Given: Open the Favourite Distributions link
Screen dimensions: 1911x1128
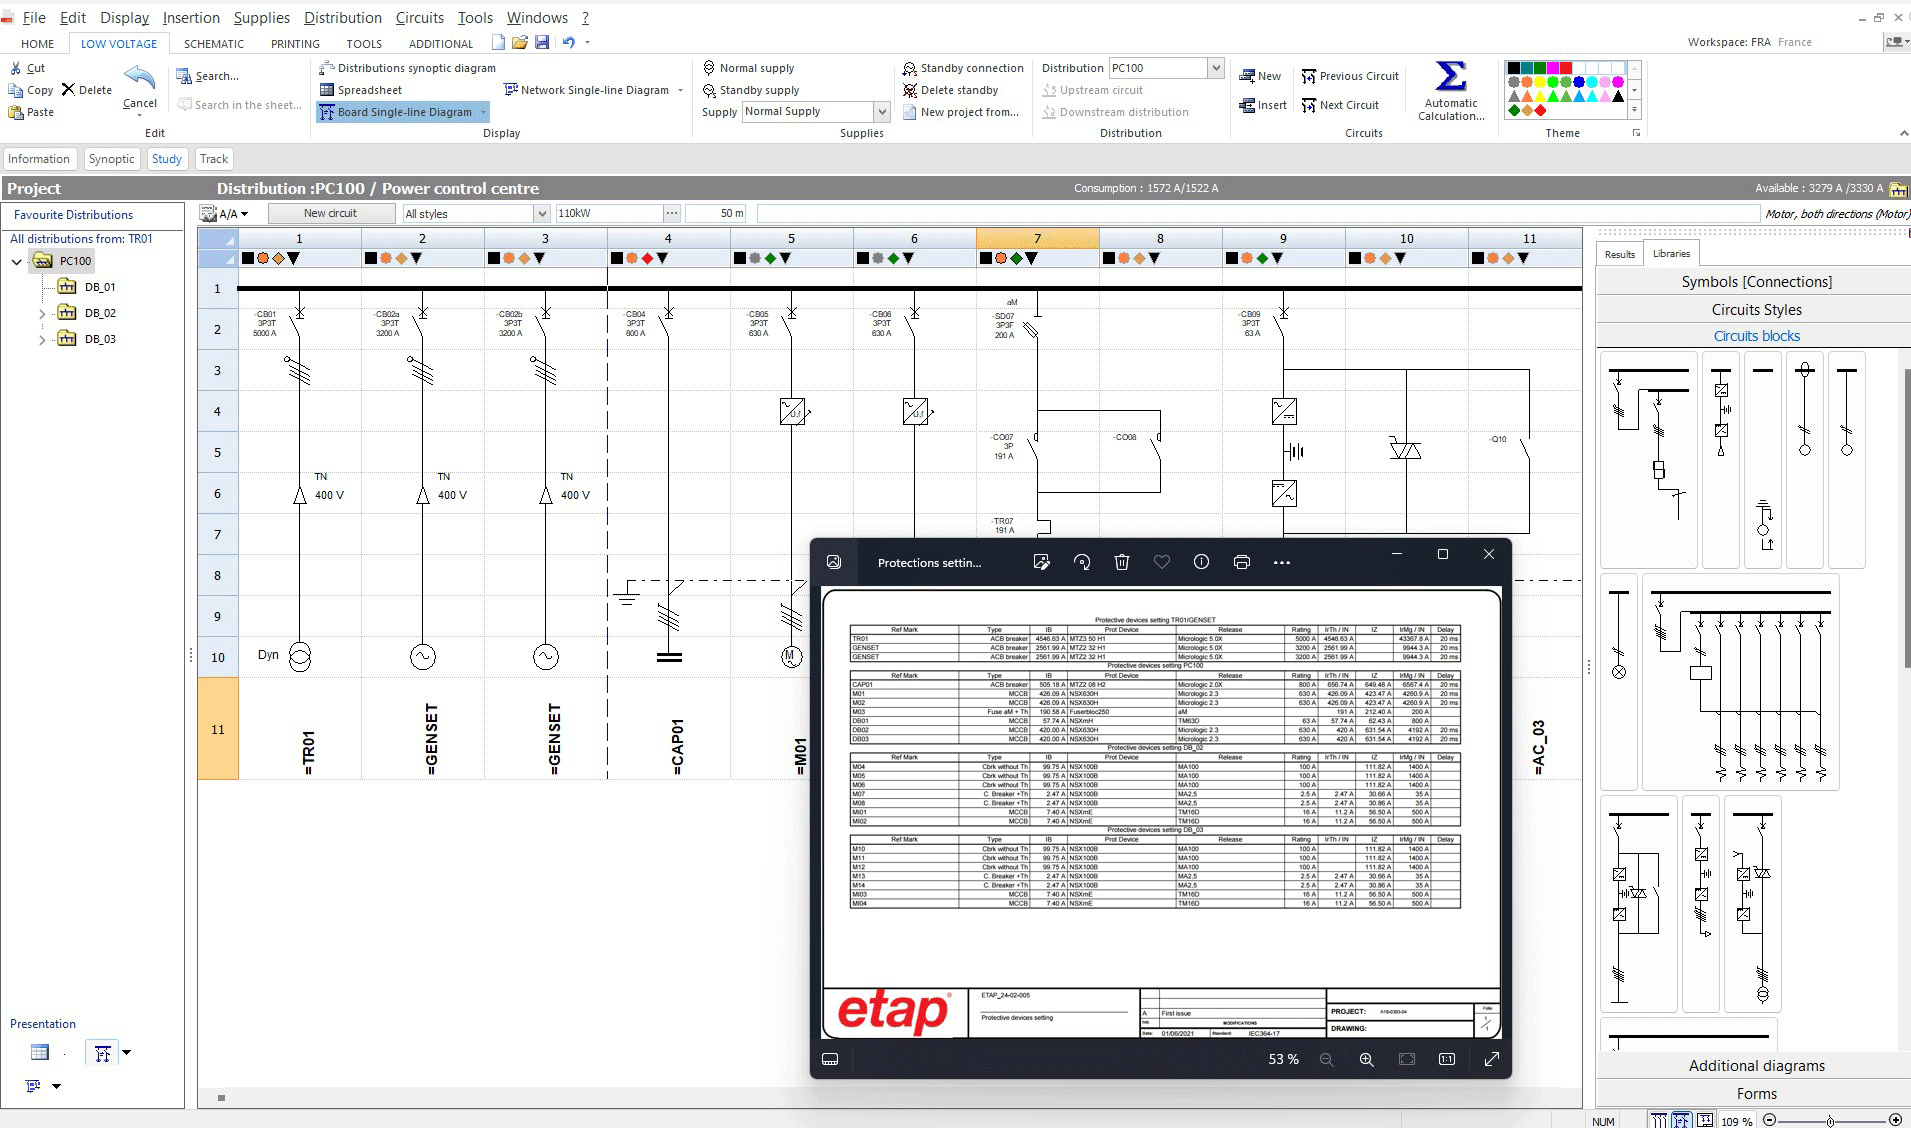Looking at the screenshot, I should click(73, 215).
